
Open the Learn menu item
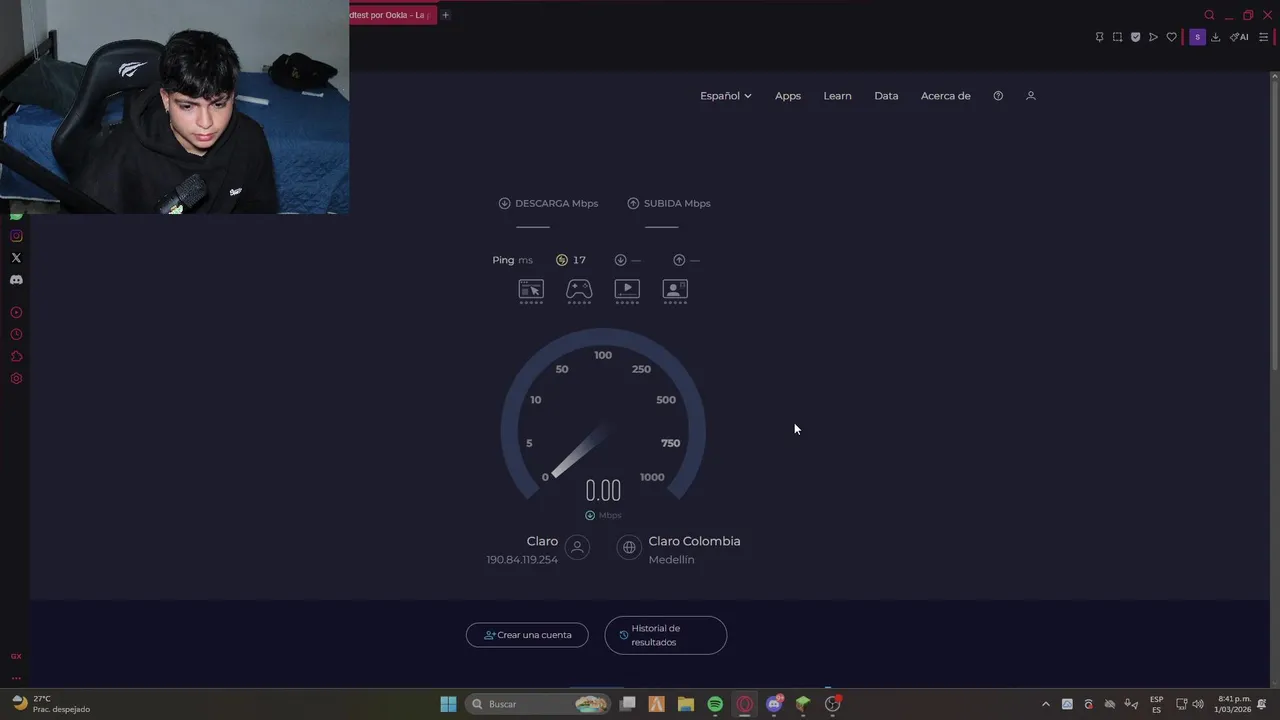[837, 96]
